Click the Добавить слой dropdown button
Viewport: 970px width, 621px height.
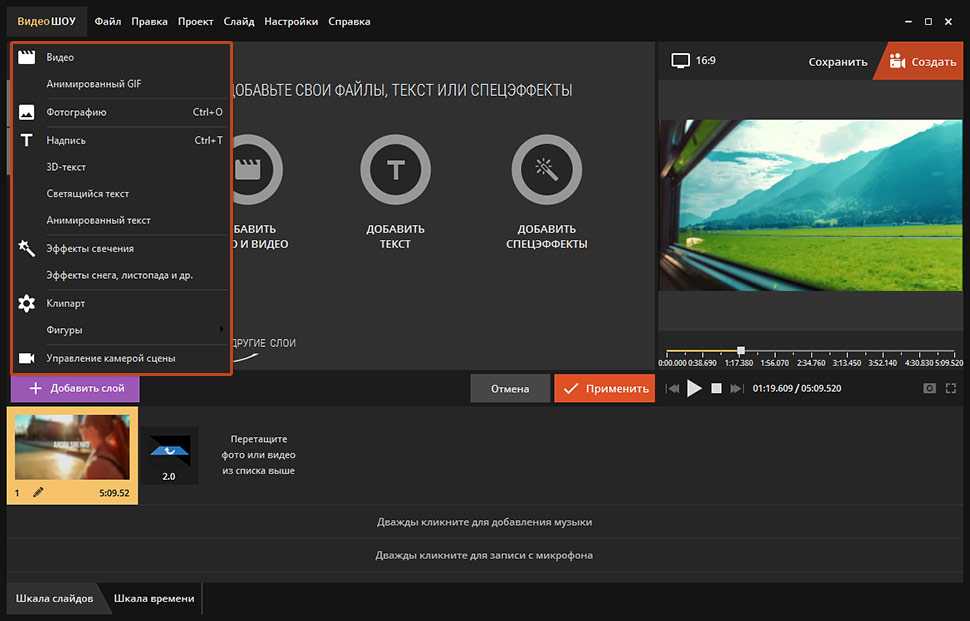[75, 388]
